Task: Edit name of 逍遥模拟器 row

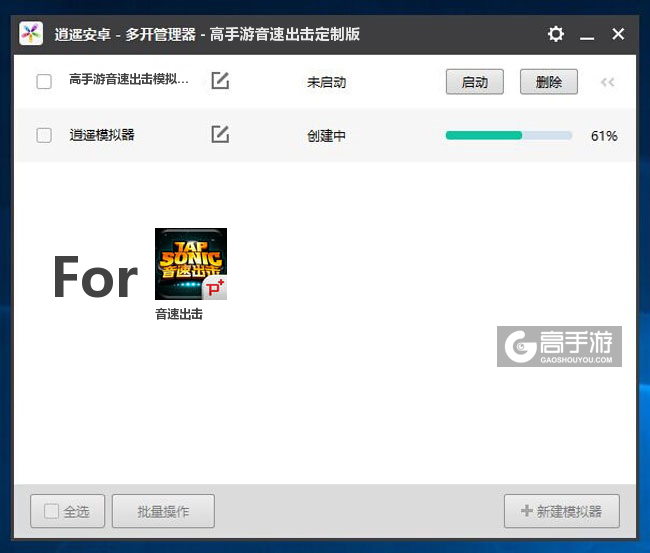Action: tap(220, 134)
